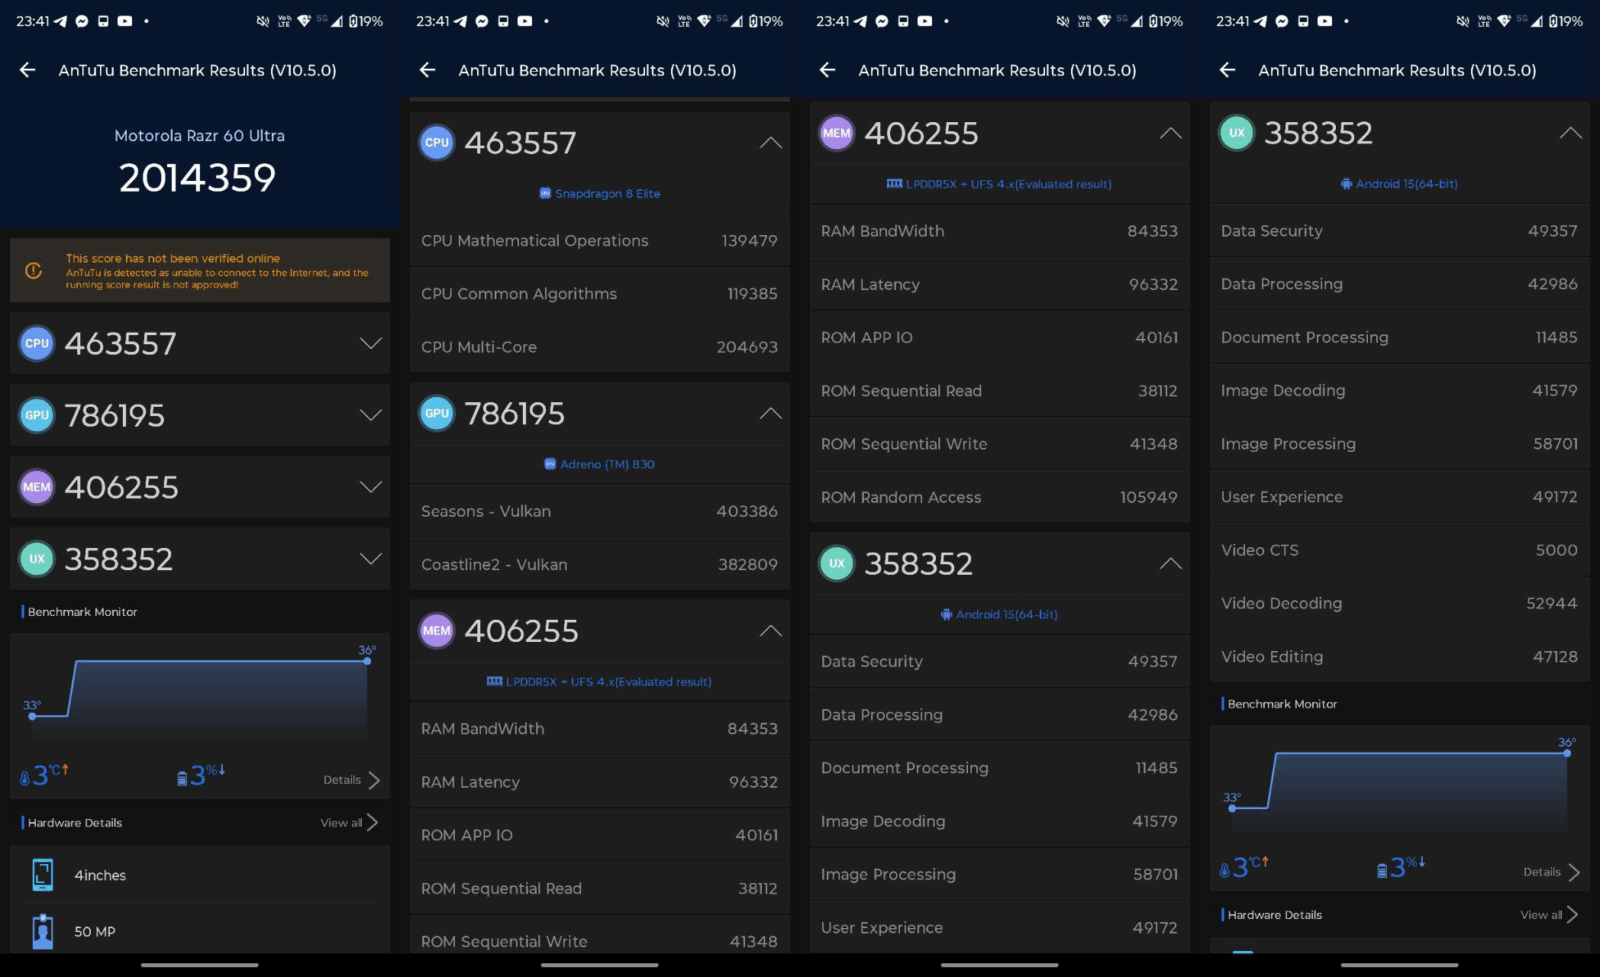Open the Adreno (TM) 830 link
The height and width of the screenshot is (977, 1600).
click(607, 464)
